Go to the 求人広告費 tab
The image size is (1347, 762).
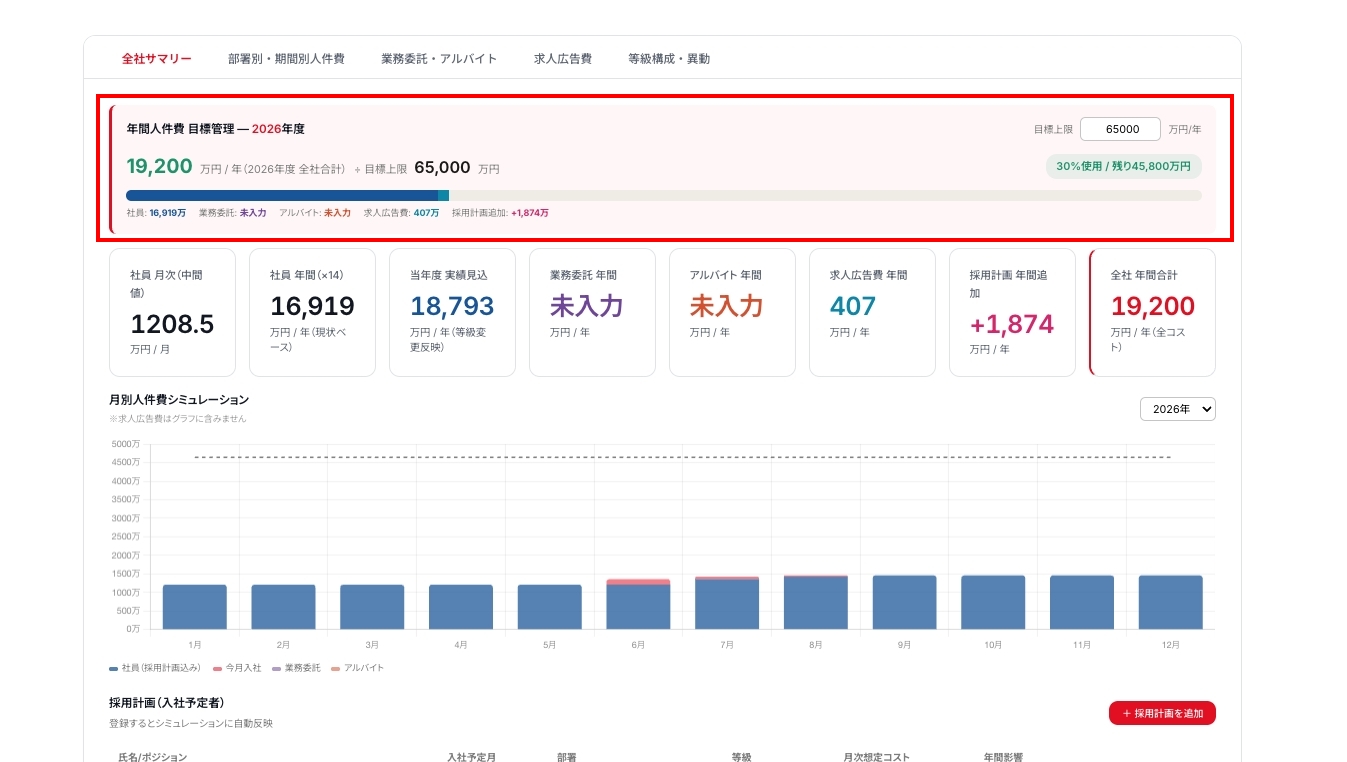[x=563, y=59]
